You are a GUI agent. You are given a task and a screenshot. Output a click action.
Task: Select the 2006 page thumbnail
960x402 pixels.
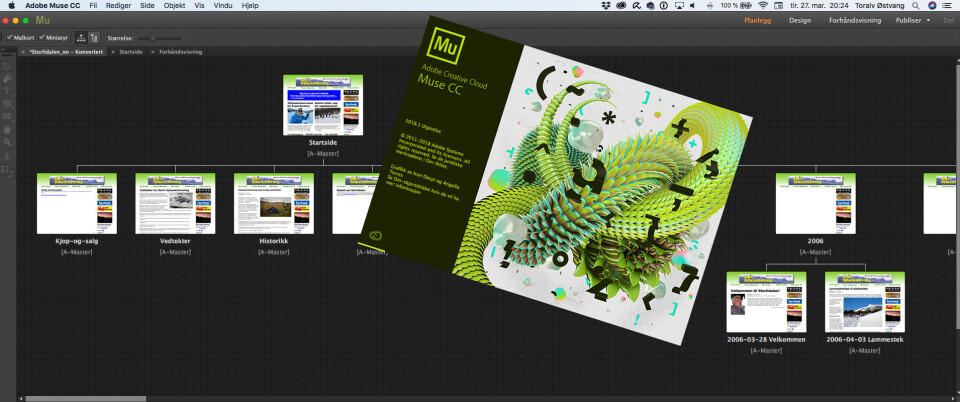(816, 203)
